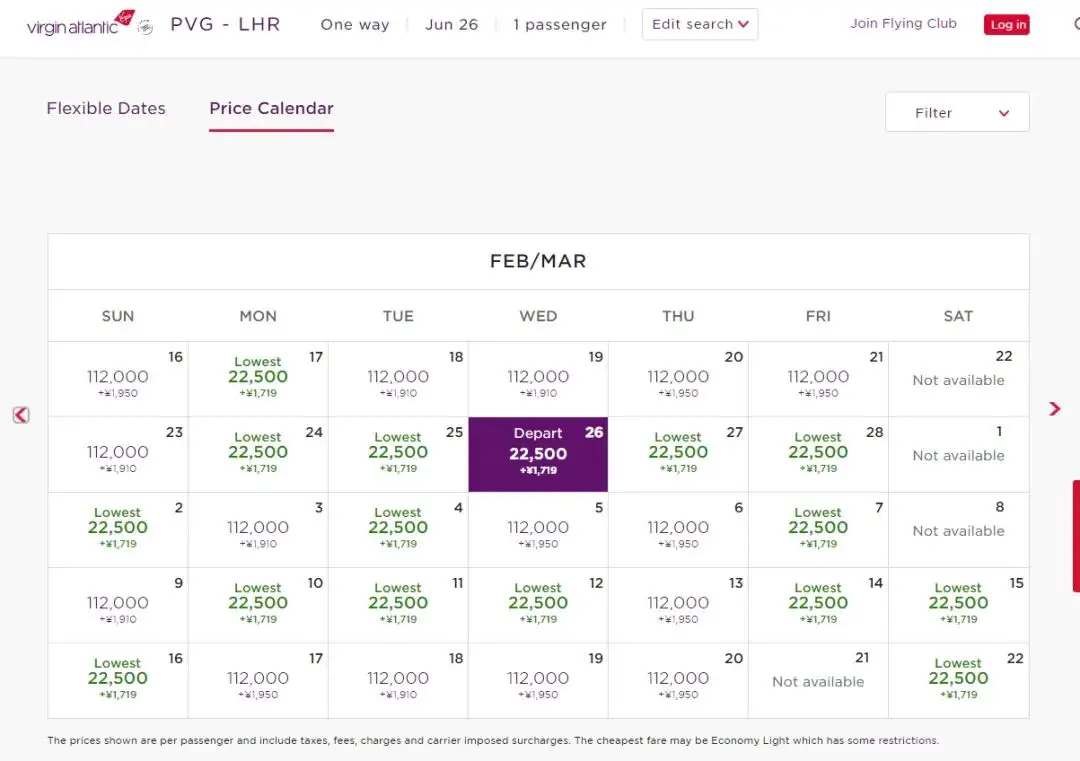This screenshot has height=761, width=1080.
Task: Switch to the Flexible Dates tab
Action: (x=106, y=109)
